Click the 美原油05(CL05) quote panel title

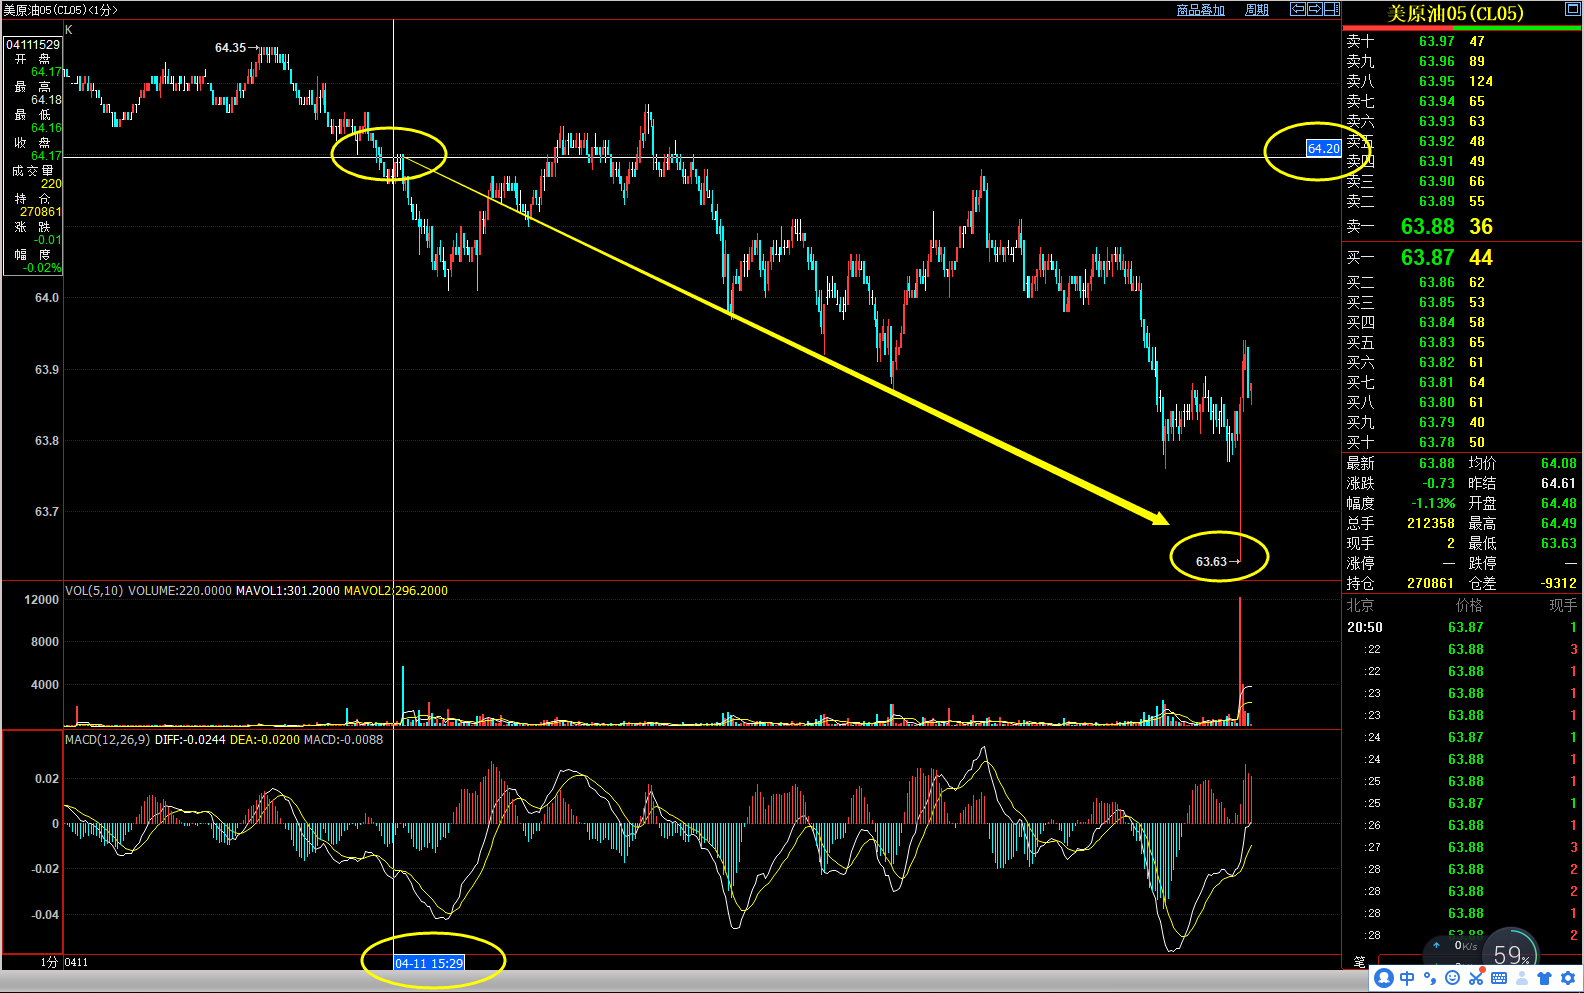(1455, 13)
